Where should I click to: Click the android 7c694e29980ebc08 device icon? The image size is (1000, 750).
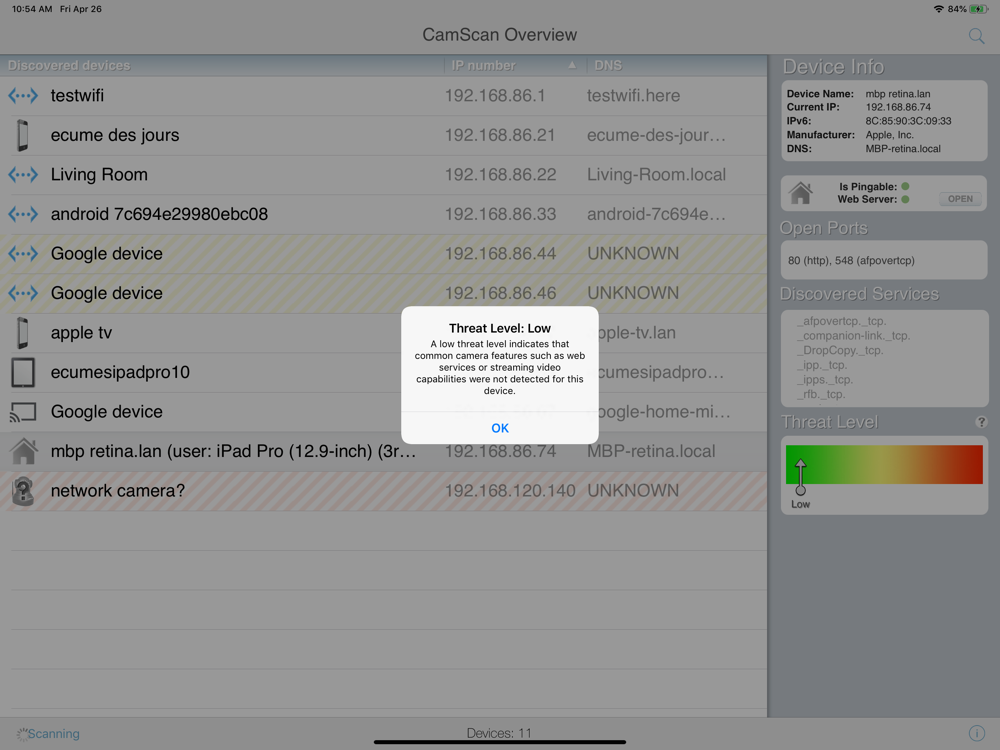[x=23, y=214]
